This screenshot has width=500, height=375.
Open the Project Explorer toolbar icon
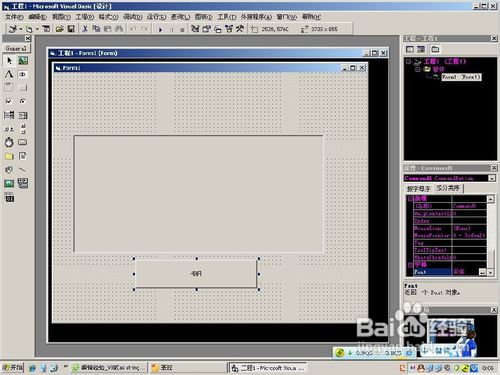pos(195,29)
